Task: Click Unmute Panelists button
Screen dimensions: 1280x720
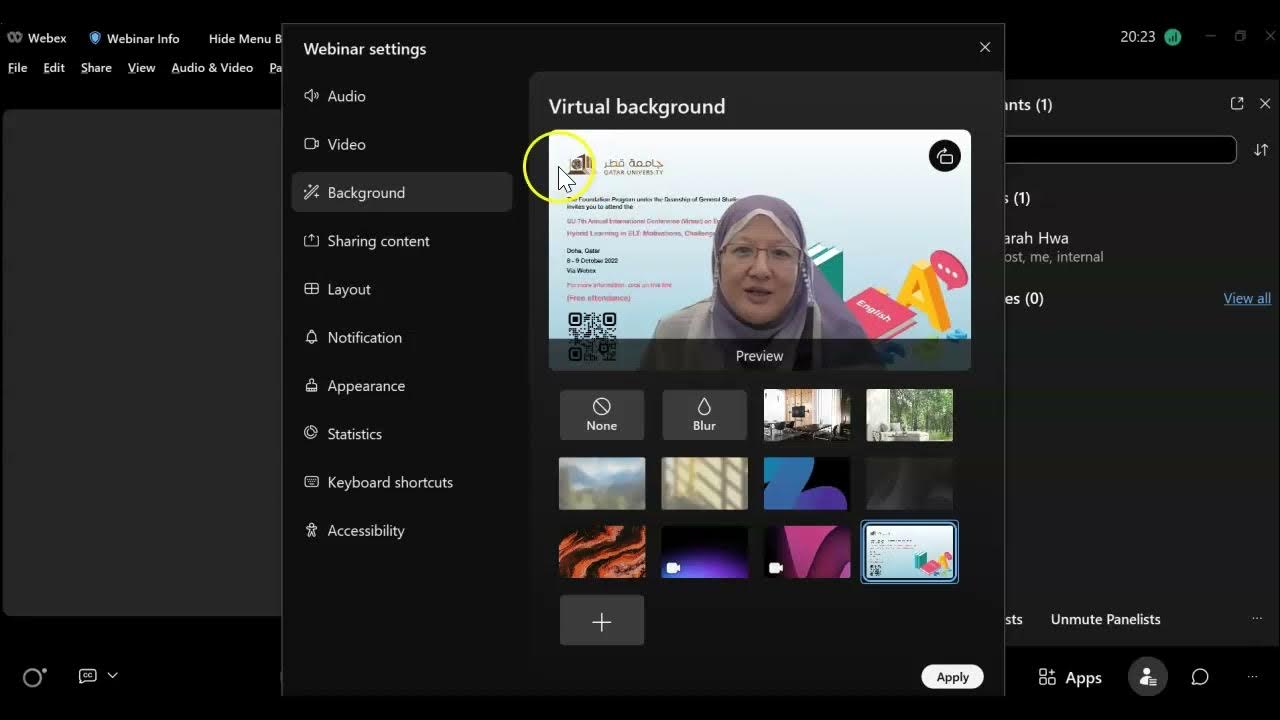Action: (1105, 619)
